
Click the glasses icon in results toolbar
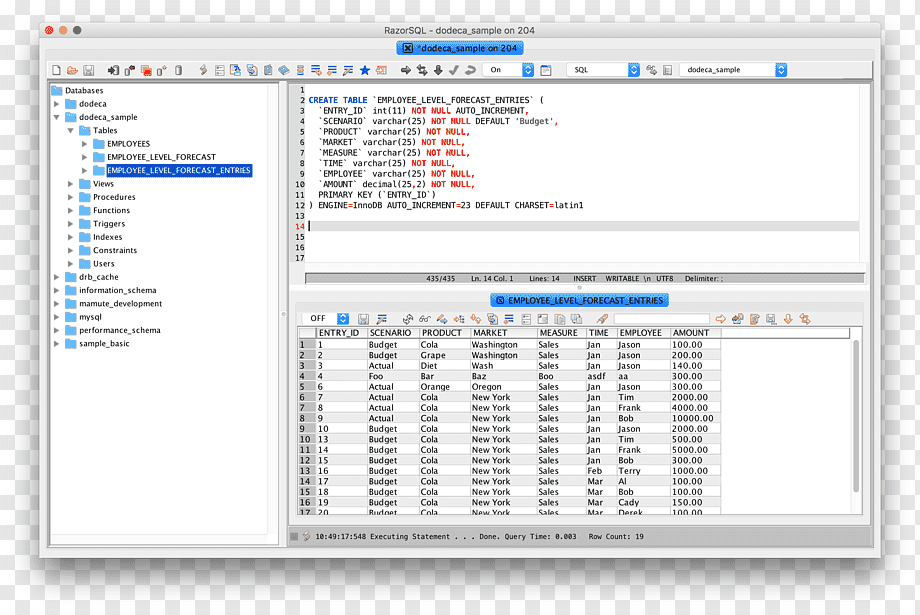pyautogui.click(x=425, y=319)
